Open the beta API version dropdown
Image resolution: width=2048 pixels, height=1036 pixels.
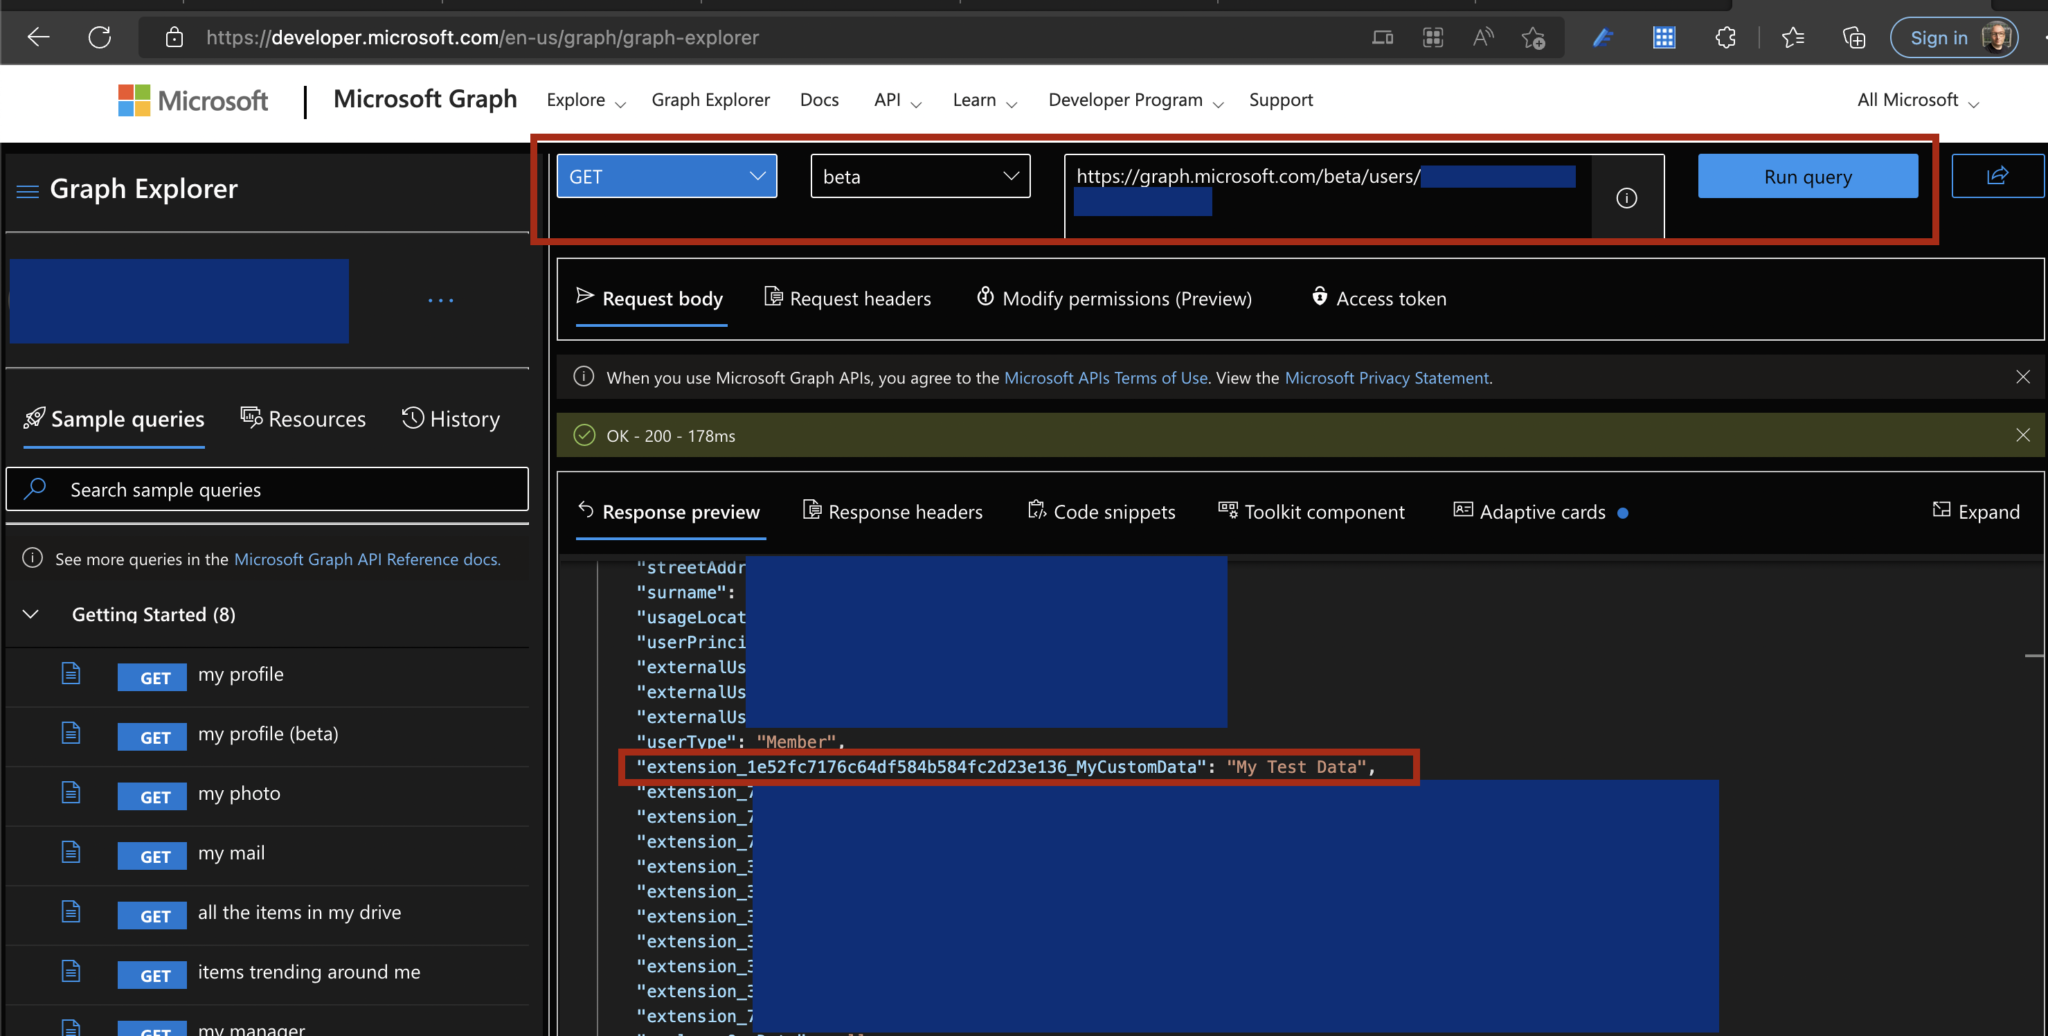(919, 177)
